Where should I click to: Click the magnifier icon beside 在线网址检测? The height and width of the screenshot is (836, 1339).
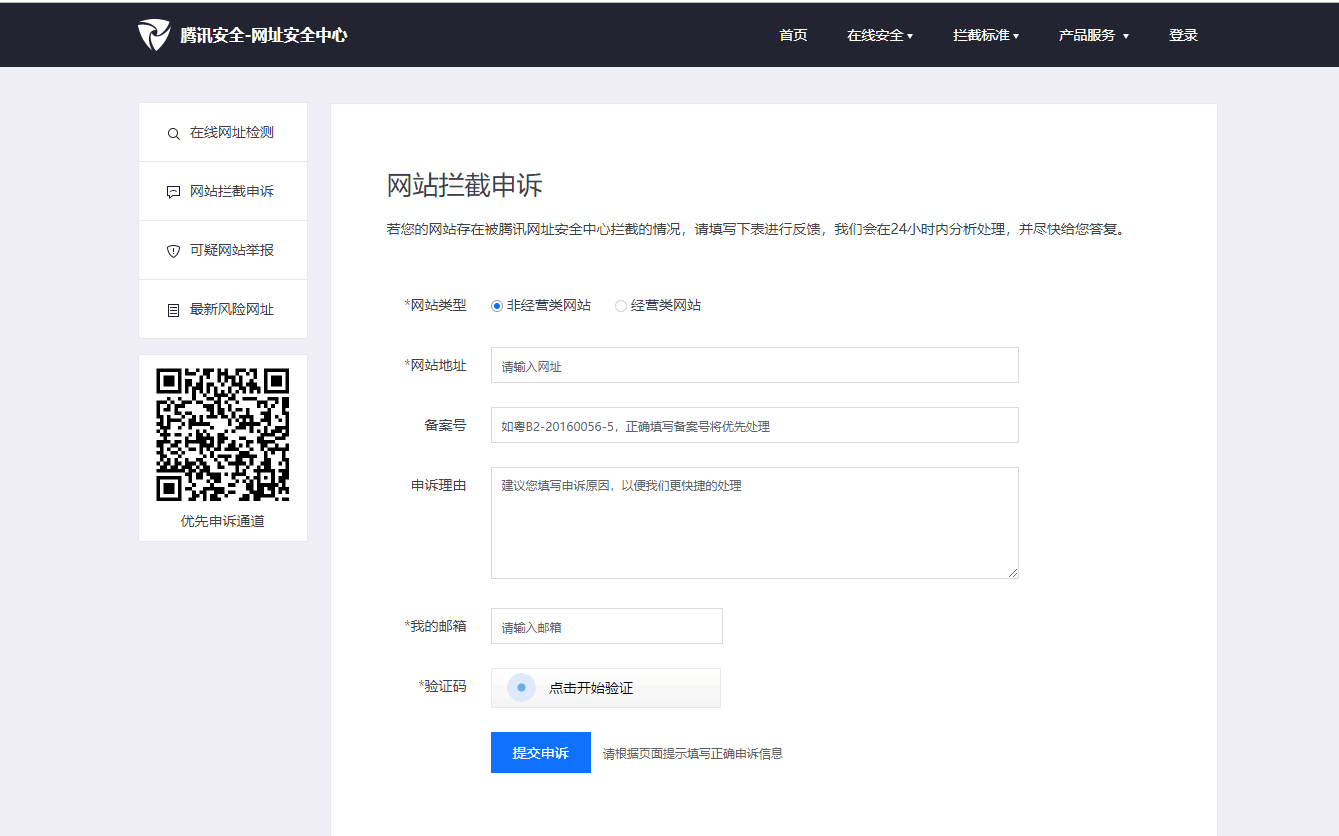pyautogui.click(x=174, y=133)
